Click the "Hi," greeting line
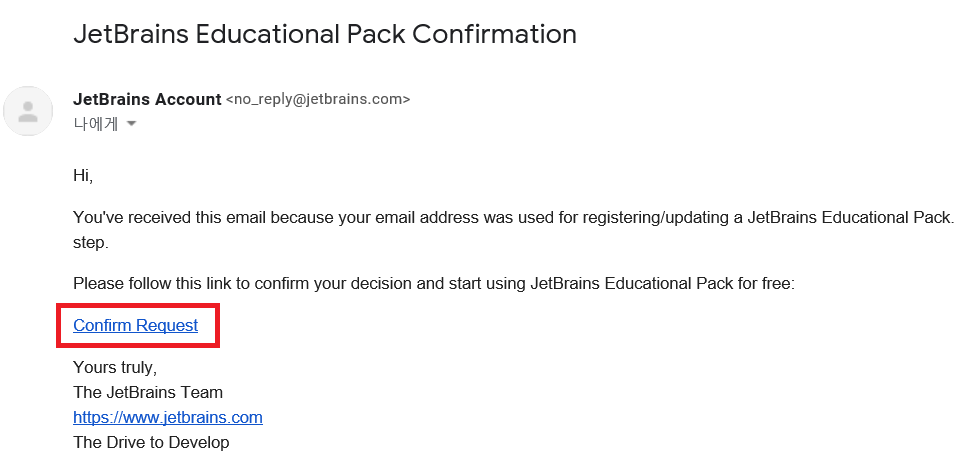This screenshot has width=957, height=470. (83, 175)
